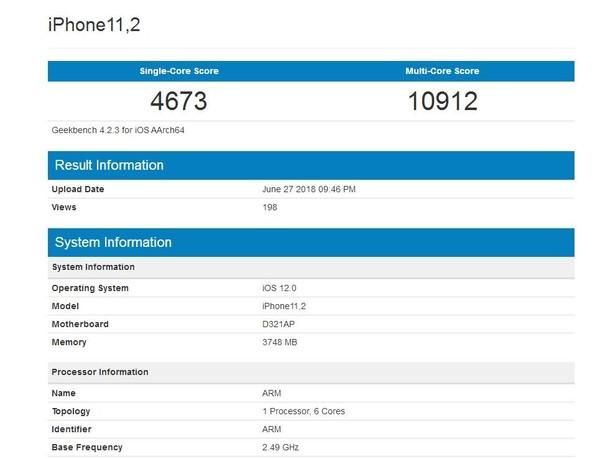600x459 pixels.
Task: Click the Memory value 3748 MB
Action: click(279, 342)
